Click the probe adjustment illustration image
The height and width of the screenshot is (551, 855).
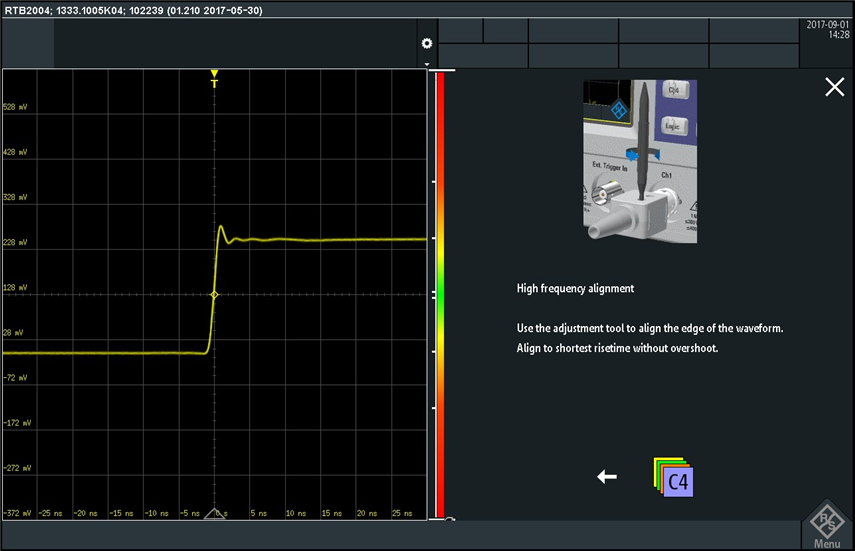point(640,162)
